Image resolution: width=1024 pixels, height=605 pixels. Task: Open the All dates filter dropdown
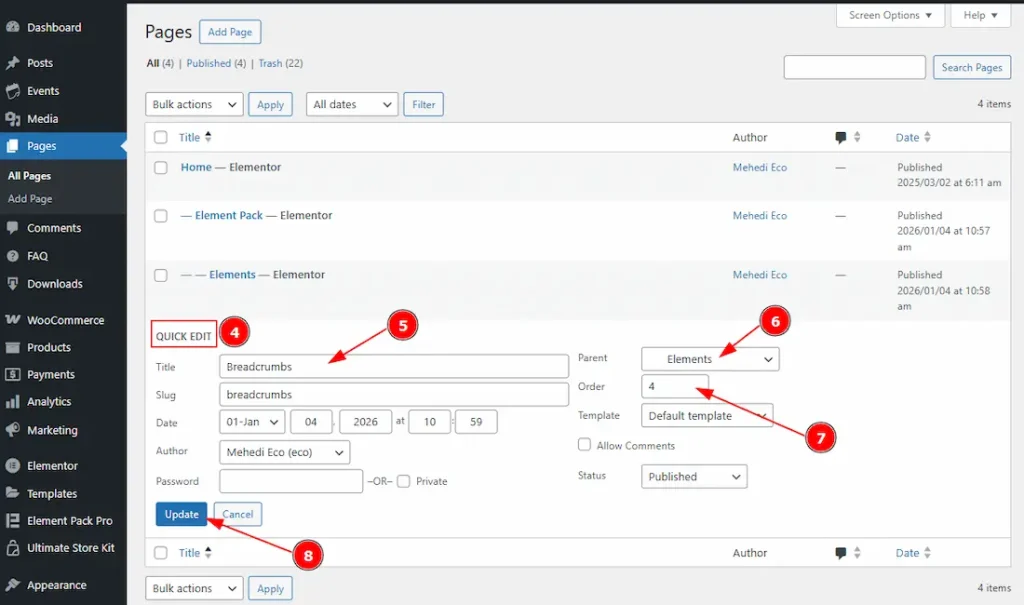tap(352, 105)
